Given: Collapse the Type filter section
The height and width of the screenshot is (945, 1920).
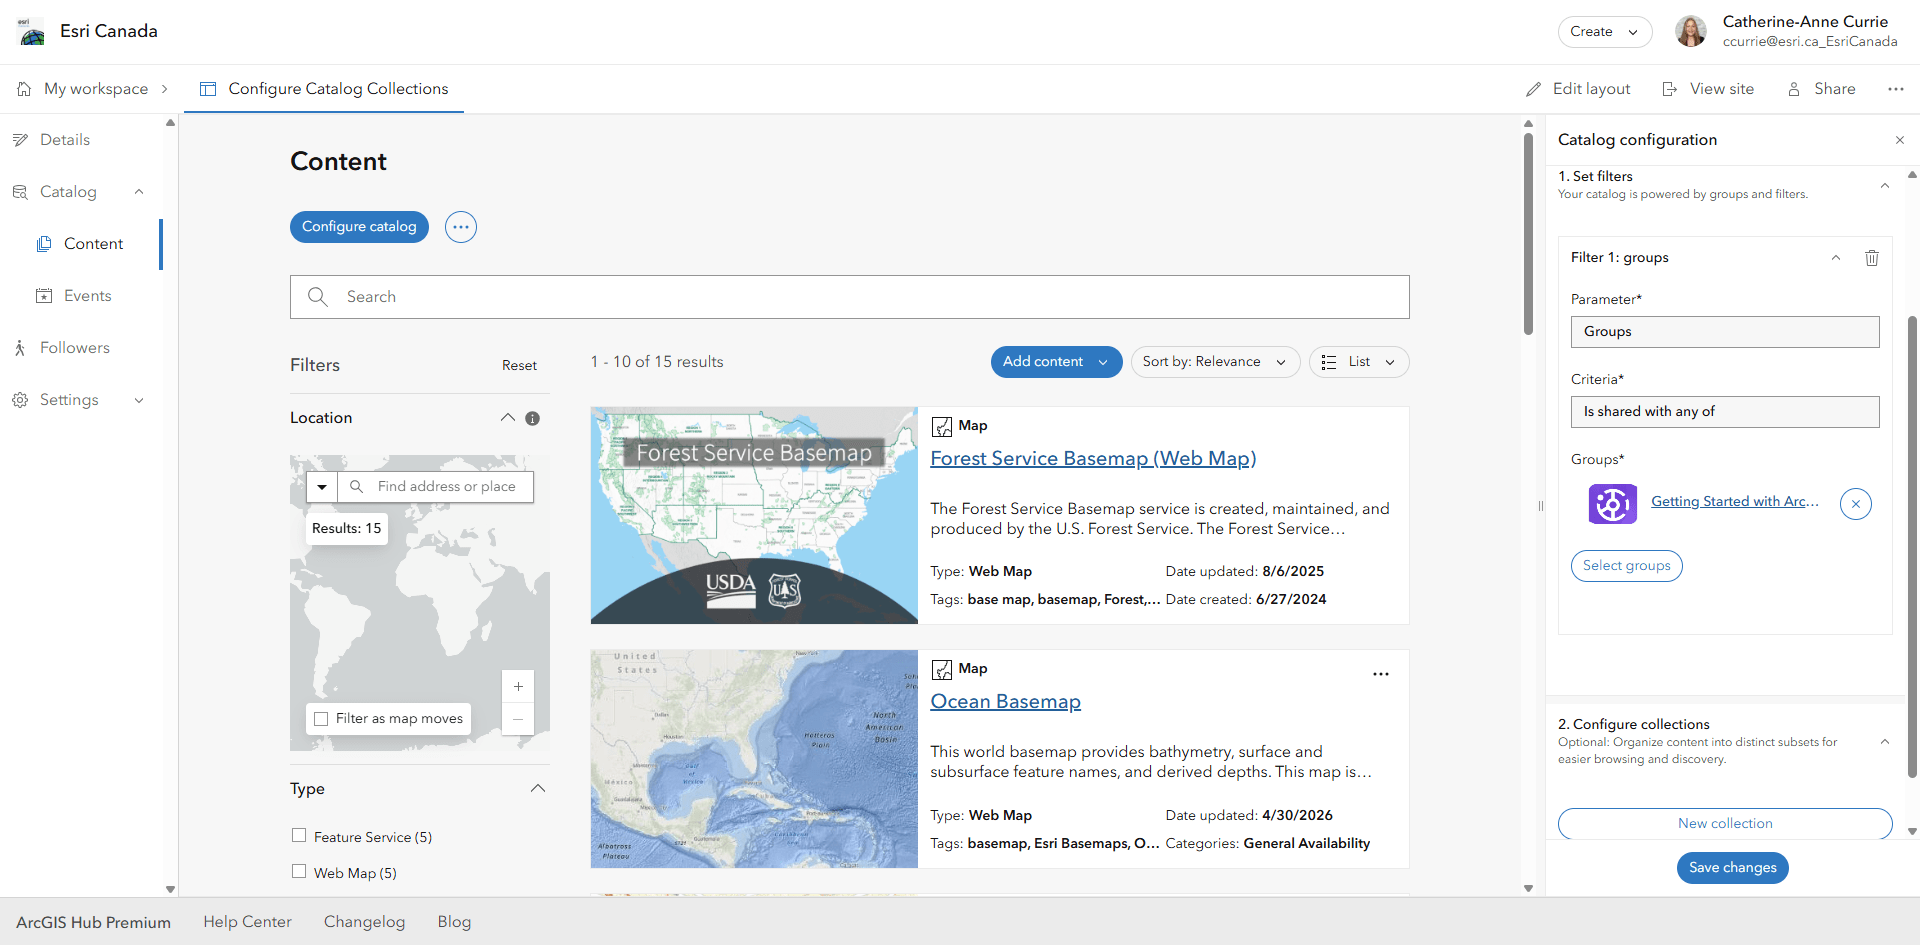Looking at the screenshot, I should coord(538,788).
